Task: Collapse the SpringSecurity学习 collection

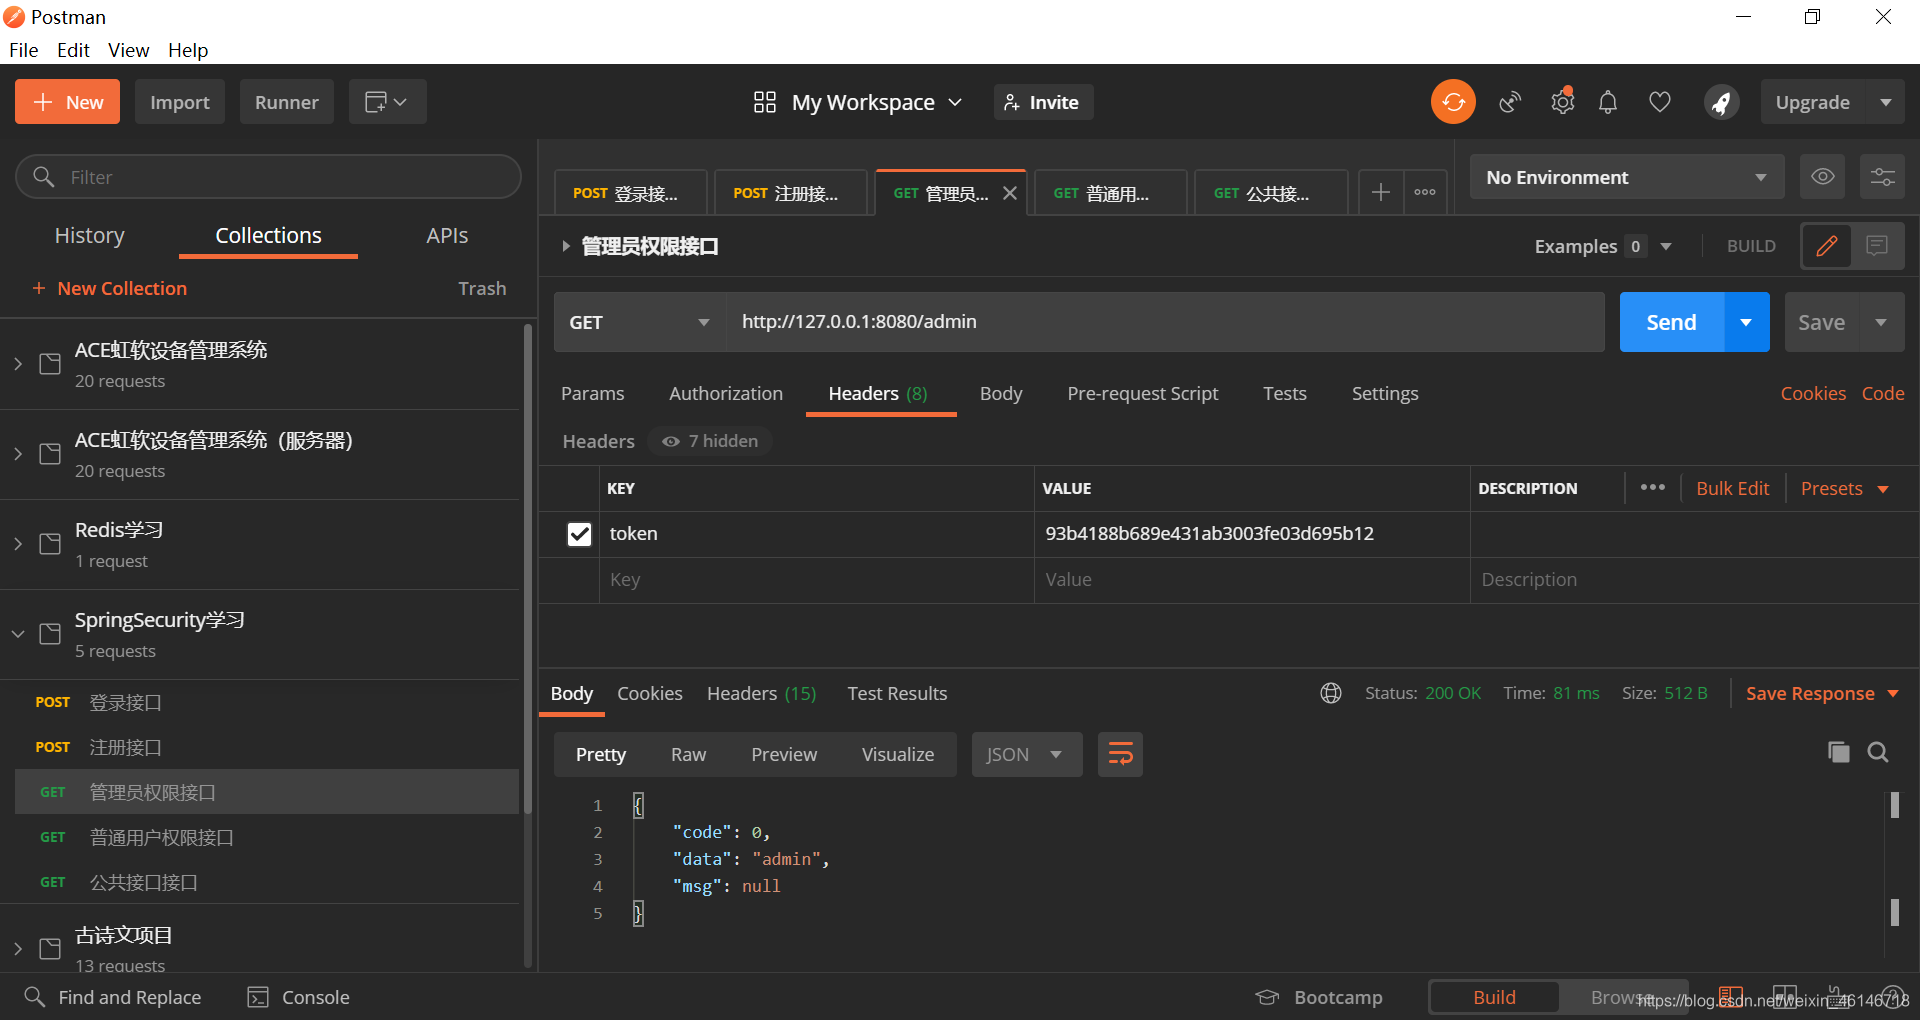Action: (18, 634)
